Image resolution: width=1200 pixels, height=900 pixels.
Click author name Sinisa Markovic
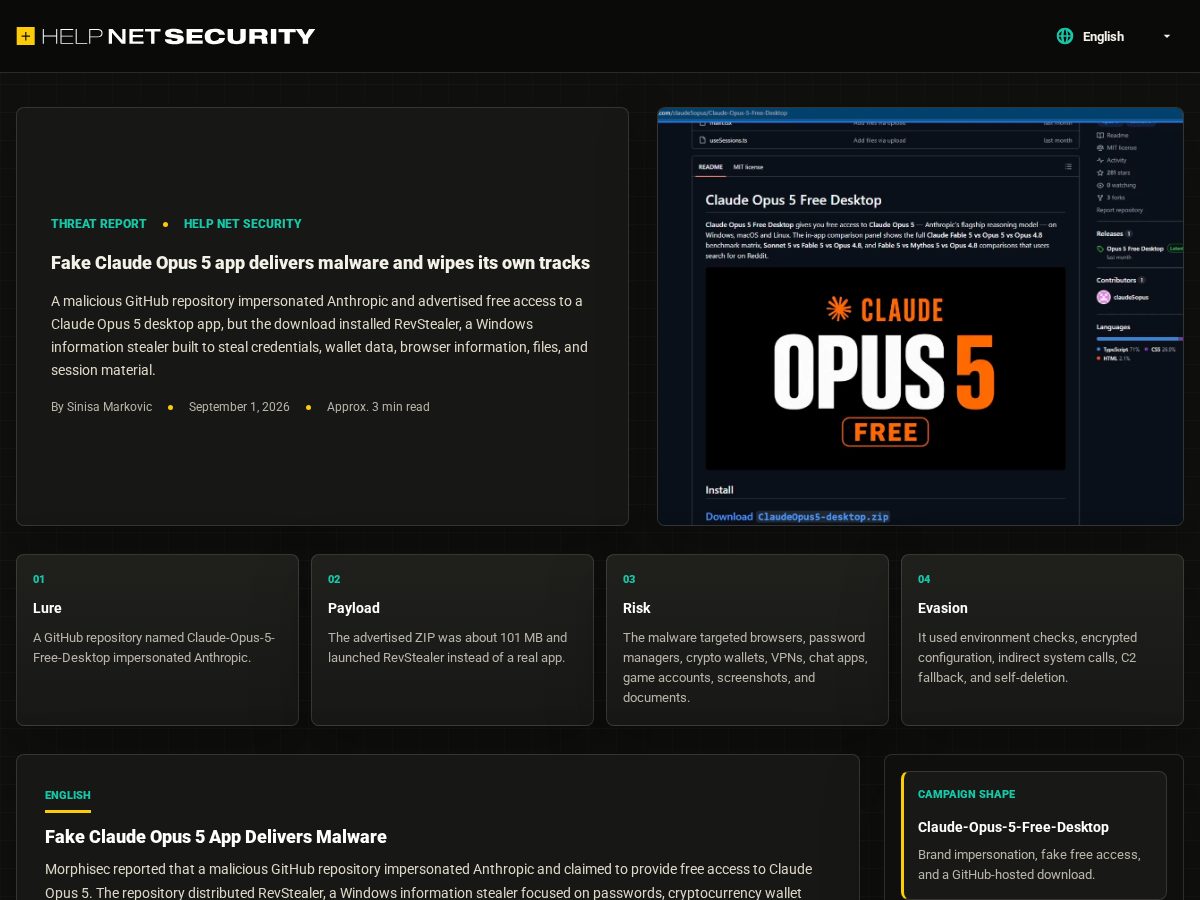click(102, 407)
